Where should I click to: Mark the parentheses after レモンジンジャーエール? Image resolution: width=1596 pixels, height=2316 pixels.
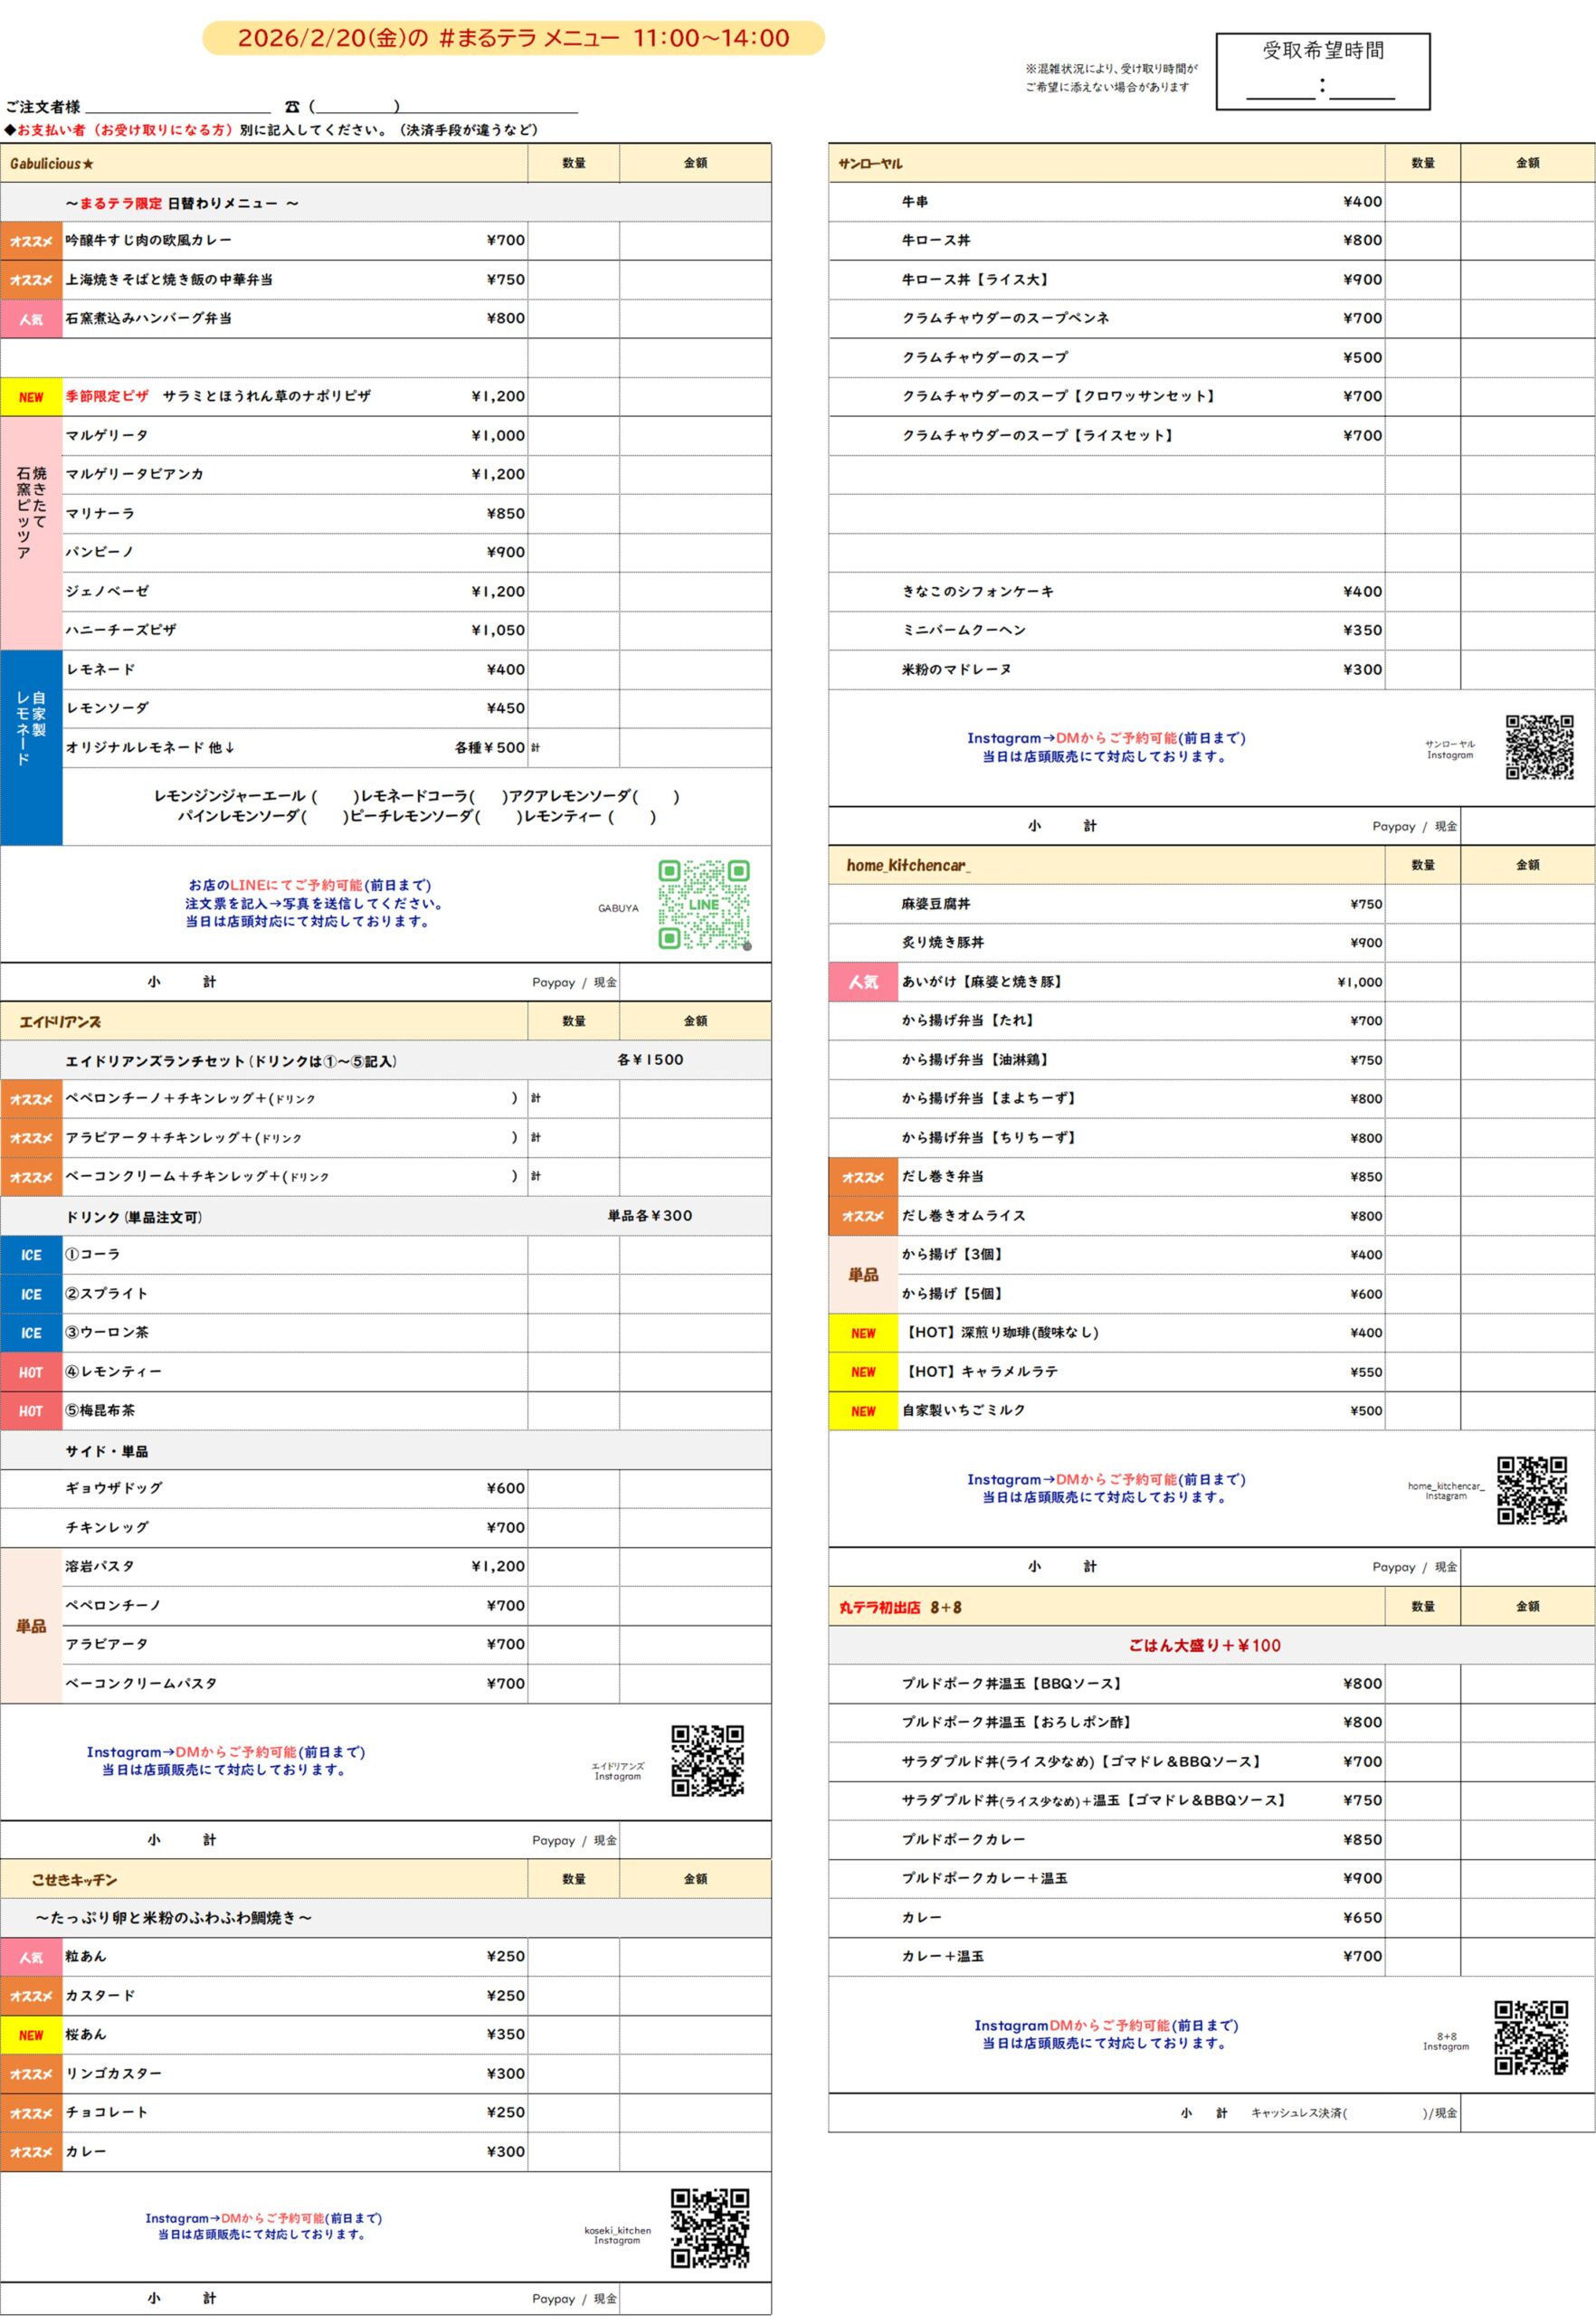click(334, 797)
